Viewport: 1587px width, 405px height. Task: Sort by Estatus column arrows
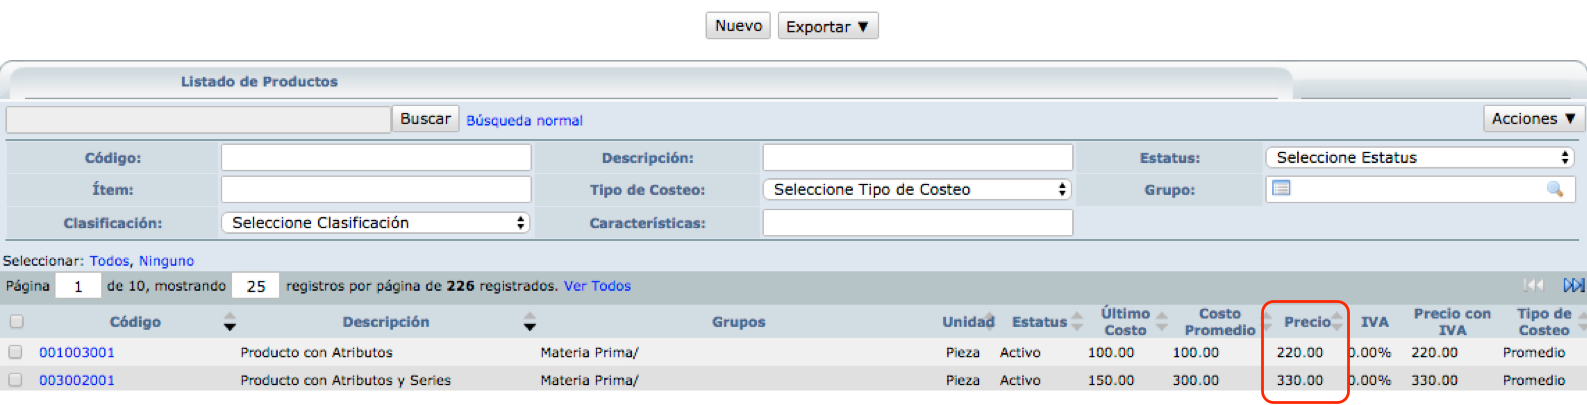[x=1077, y=322]
